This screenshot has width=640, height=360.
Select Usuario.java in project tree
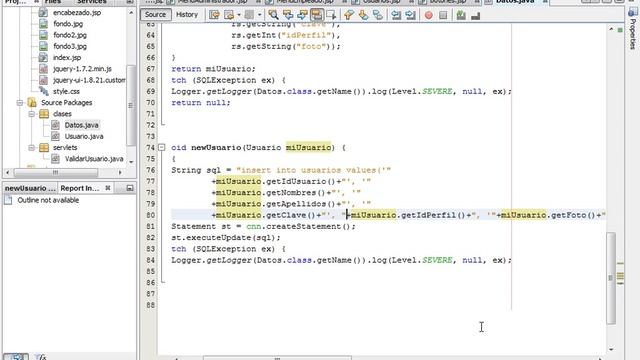84,136
